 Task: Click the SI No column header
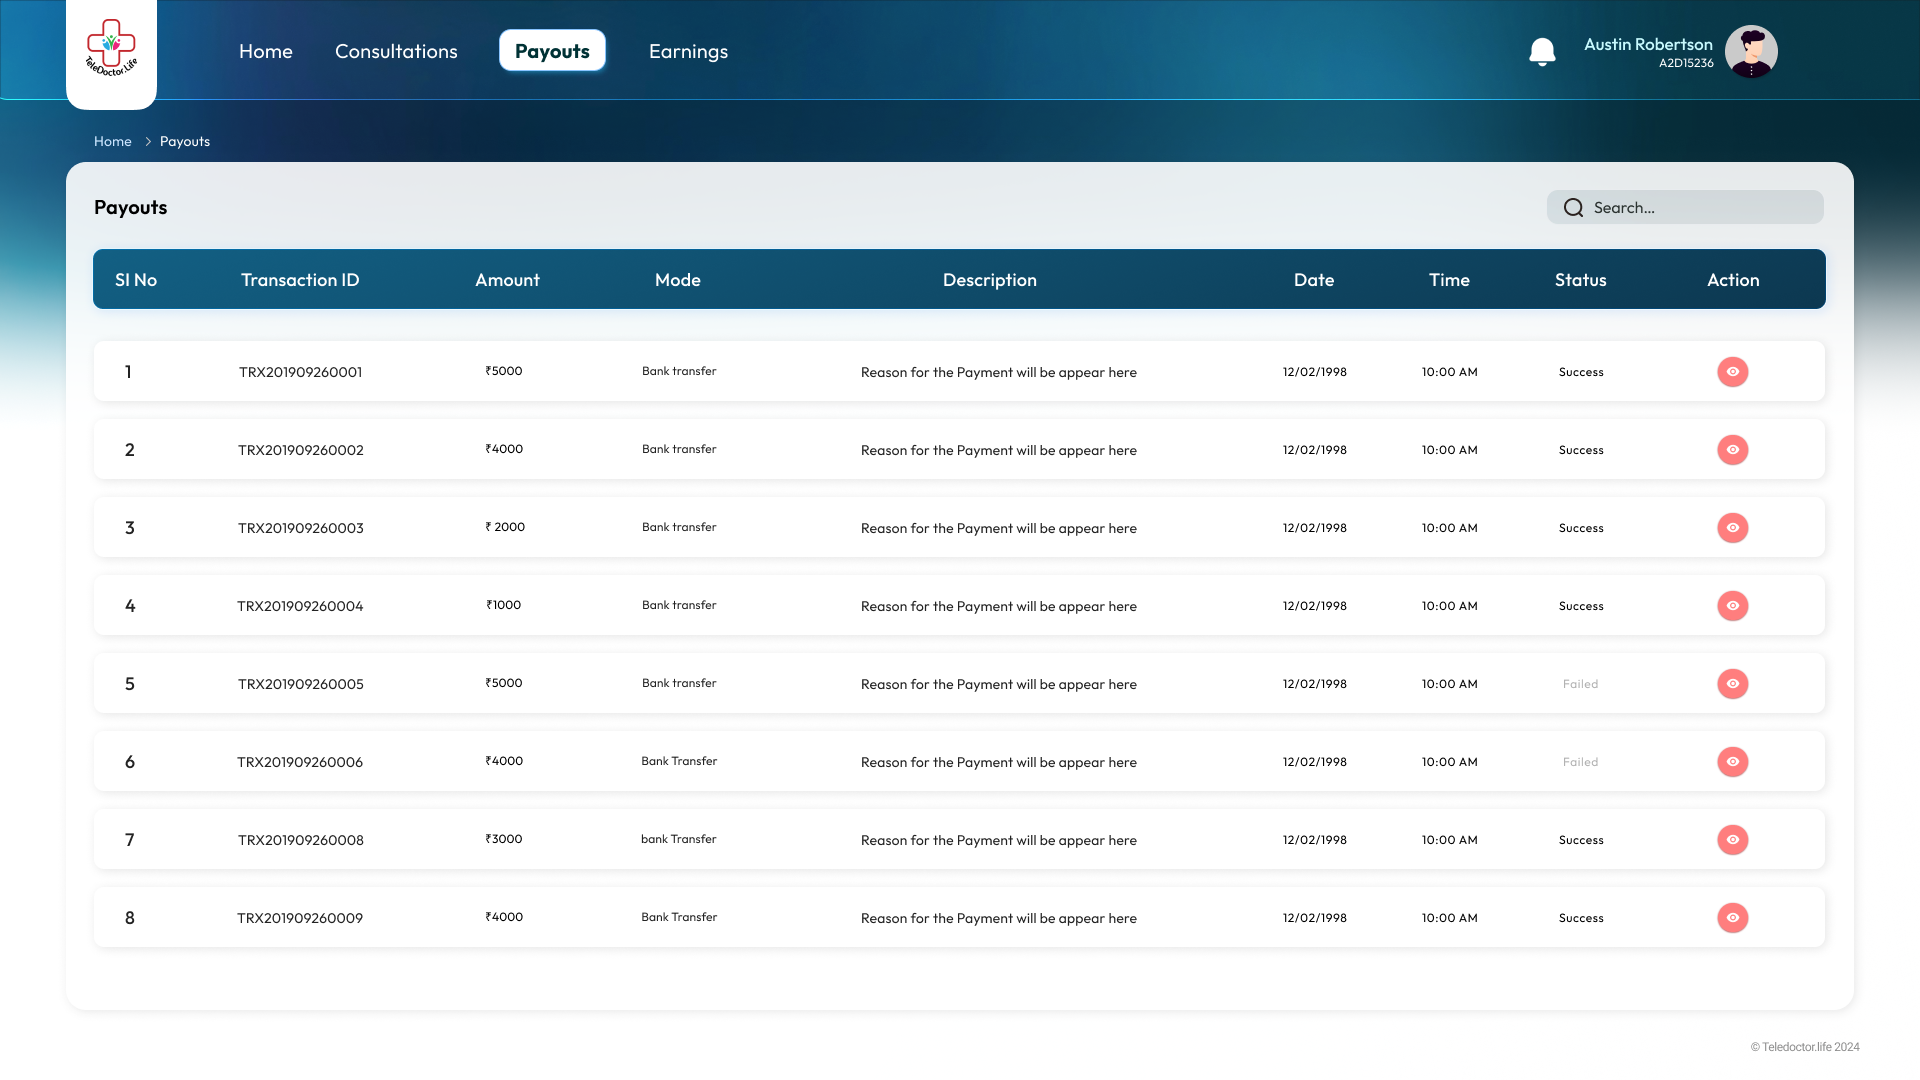136,280
